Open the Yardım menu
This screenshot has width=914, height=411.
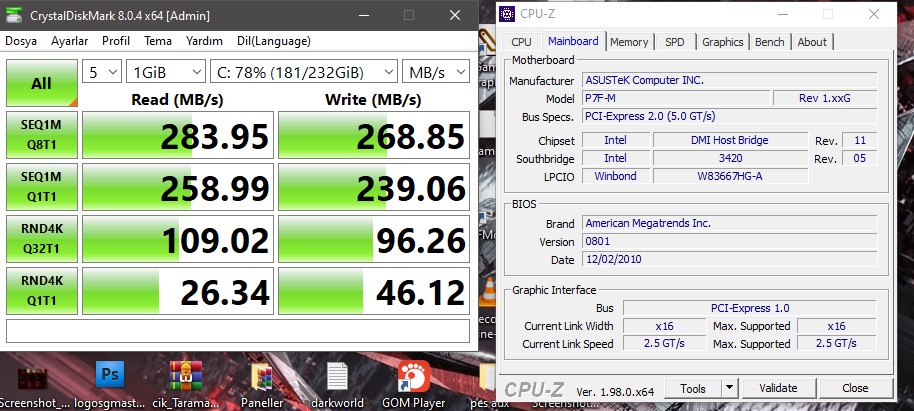click(204, 41)
